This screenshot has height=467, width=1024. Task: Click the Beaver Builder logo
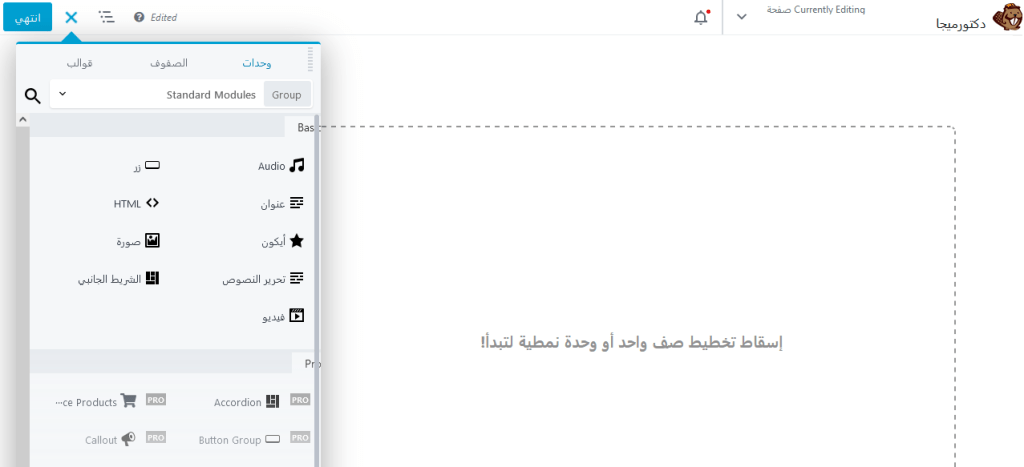pyautogui.click(x=1006, y=19)
